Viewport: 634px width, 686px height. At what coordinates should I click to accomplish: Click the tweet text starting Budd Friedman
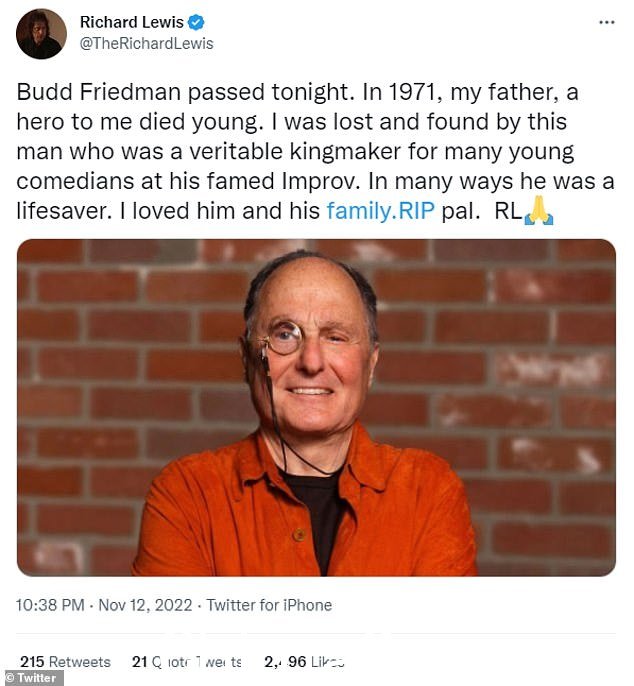click(315, 151)
